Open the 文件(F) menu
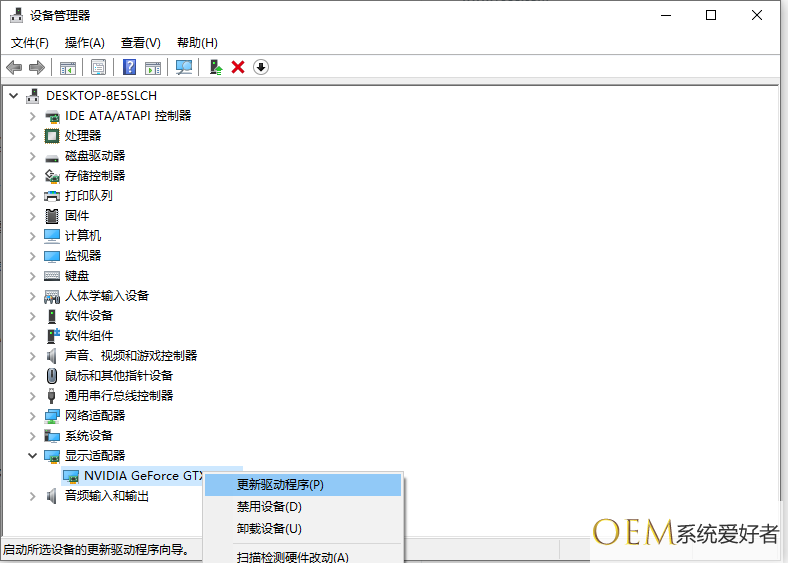Viewport: 788px width, 563px height. tap(29, 43)
